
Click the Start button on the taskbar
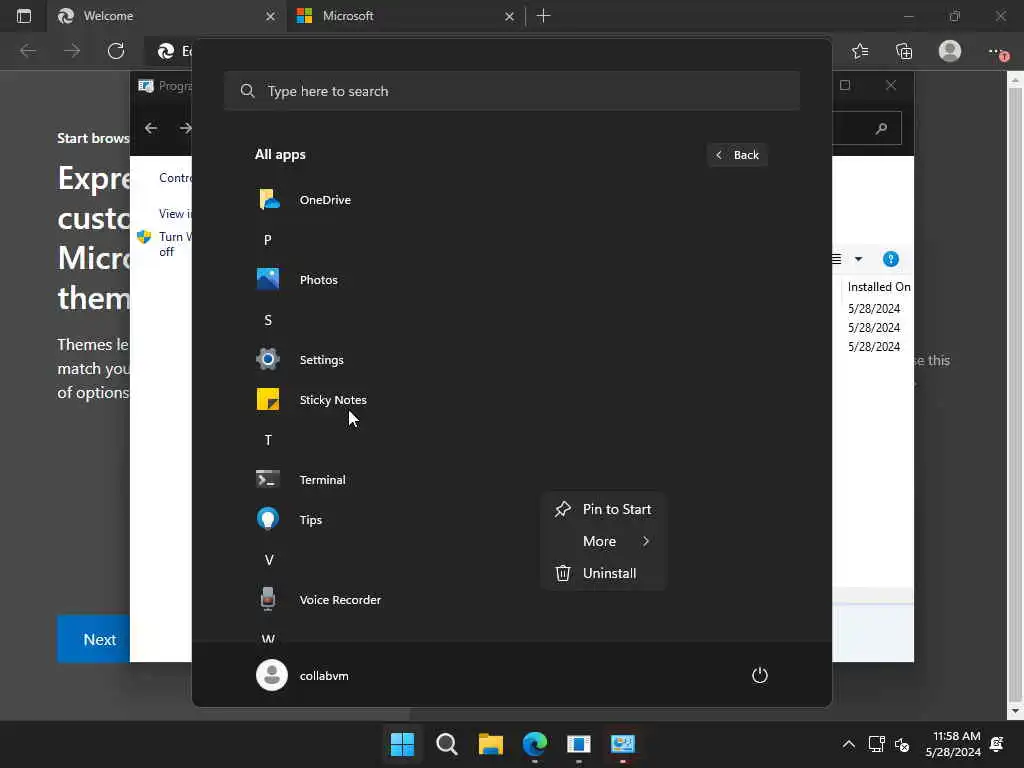[x=402, y=744]
